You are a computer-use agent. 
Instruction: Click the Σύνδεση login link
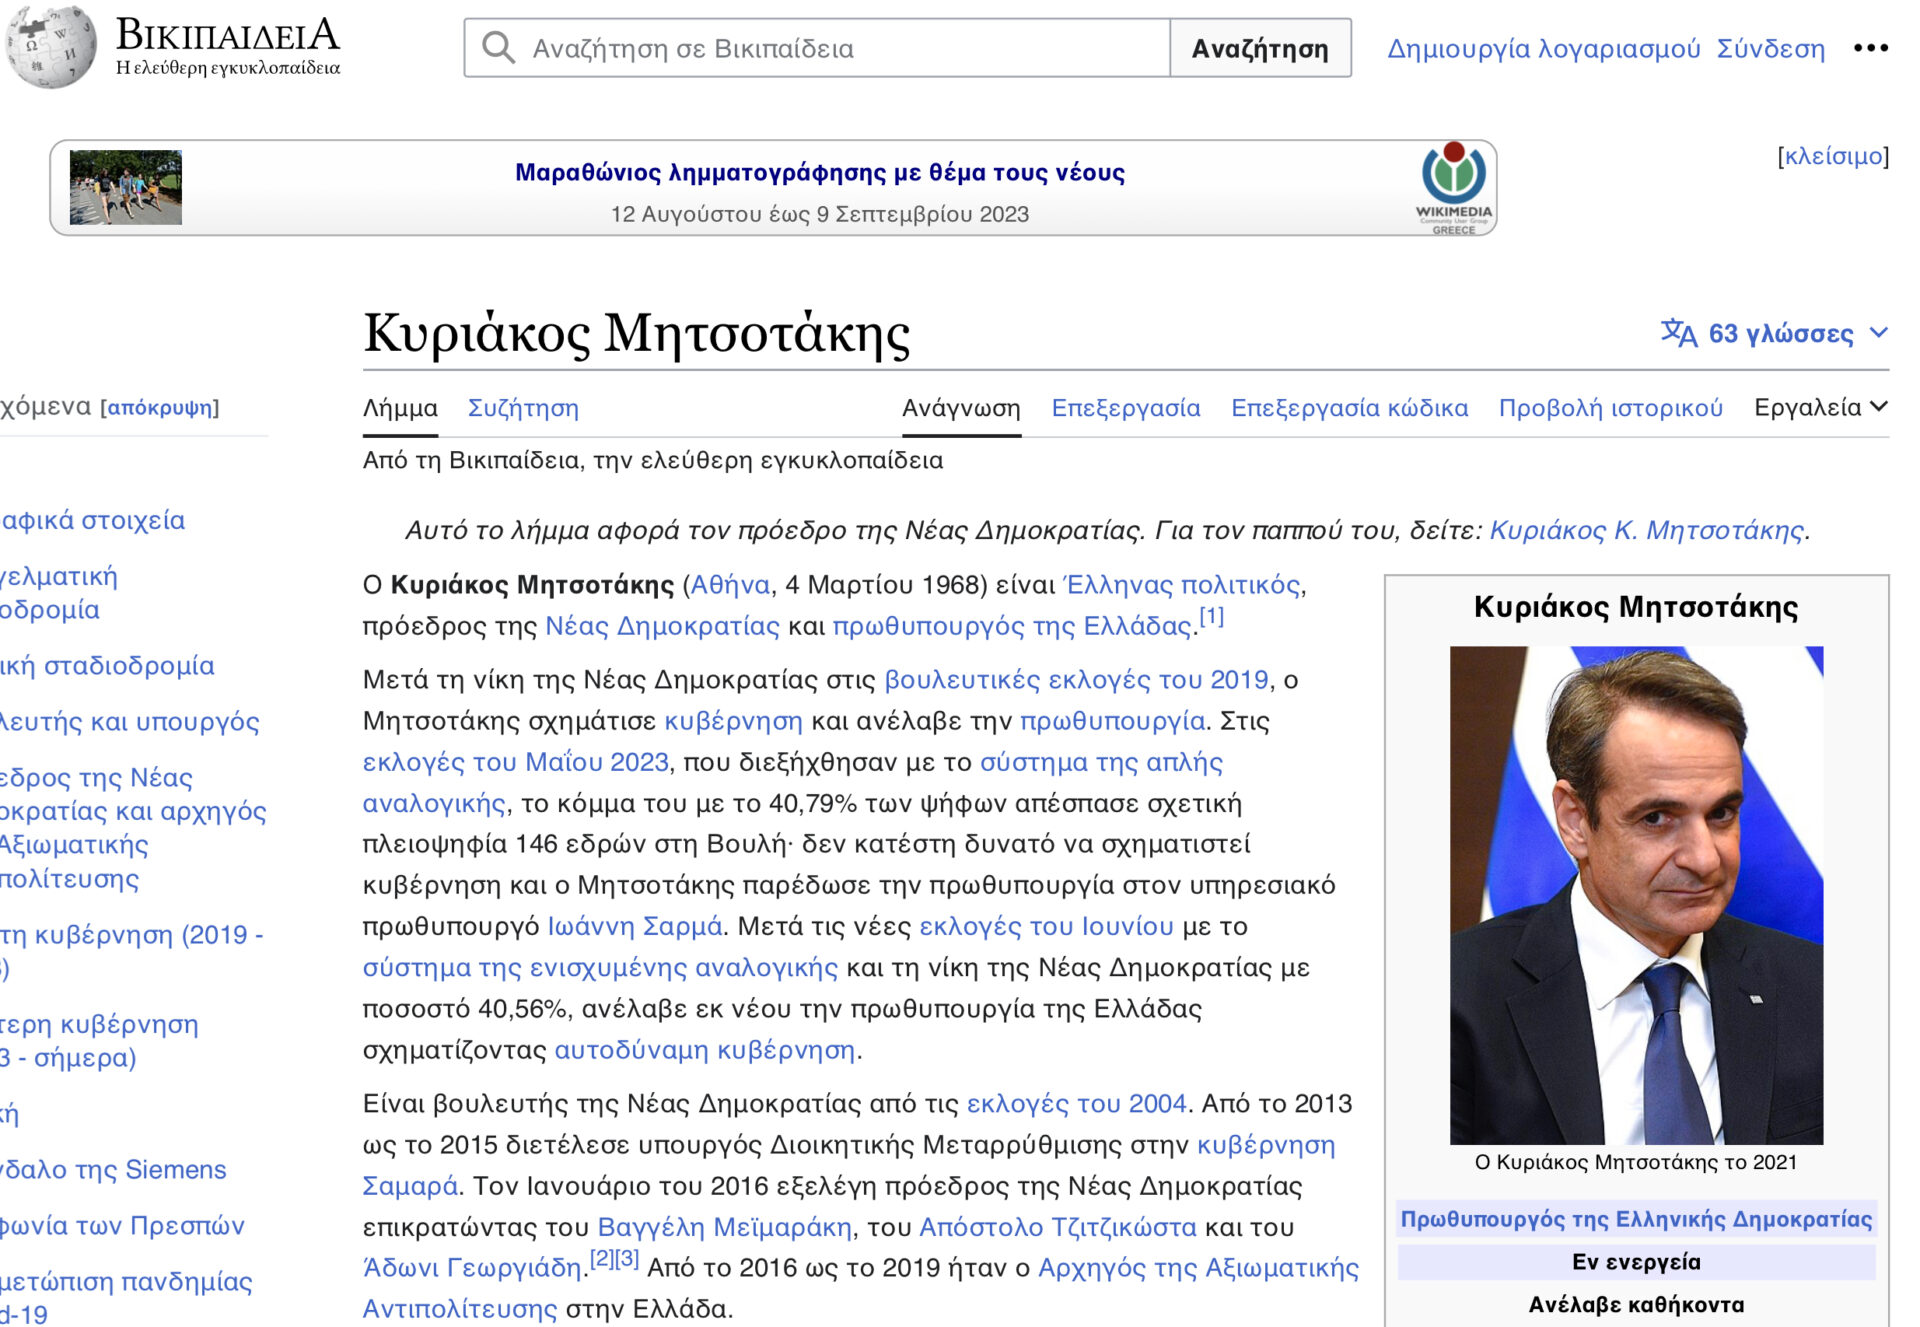point(1770,48)
